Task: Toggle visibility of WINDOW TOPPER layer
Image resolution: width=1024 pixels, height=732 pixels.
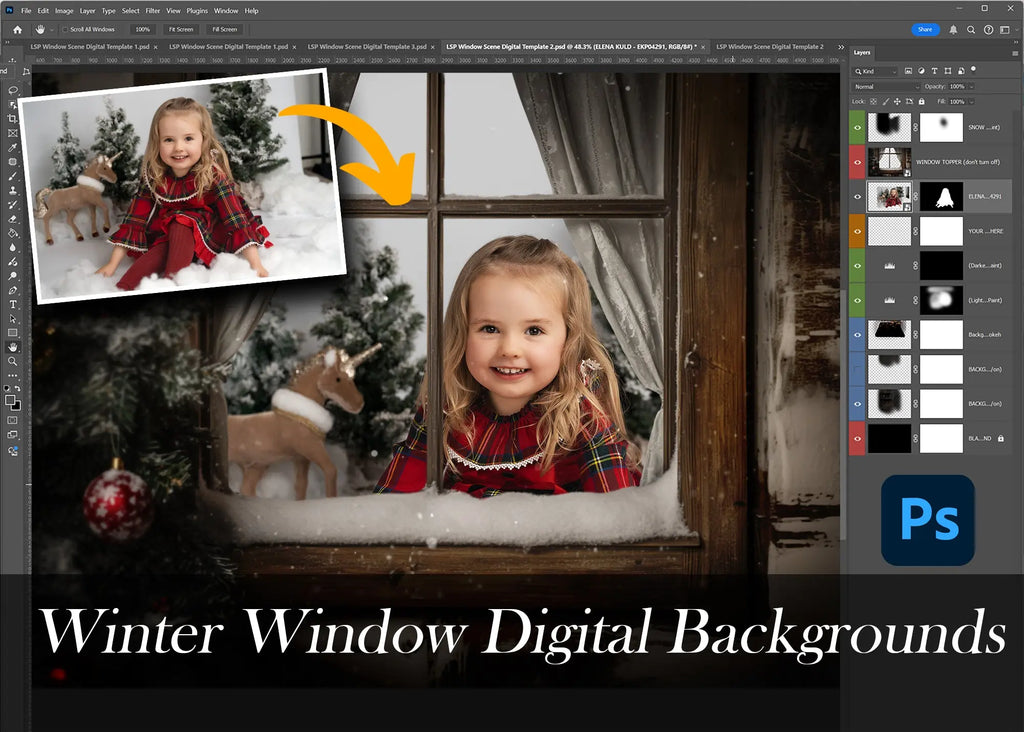Action: click(857, 161)
